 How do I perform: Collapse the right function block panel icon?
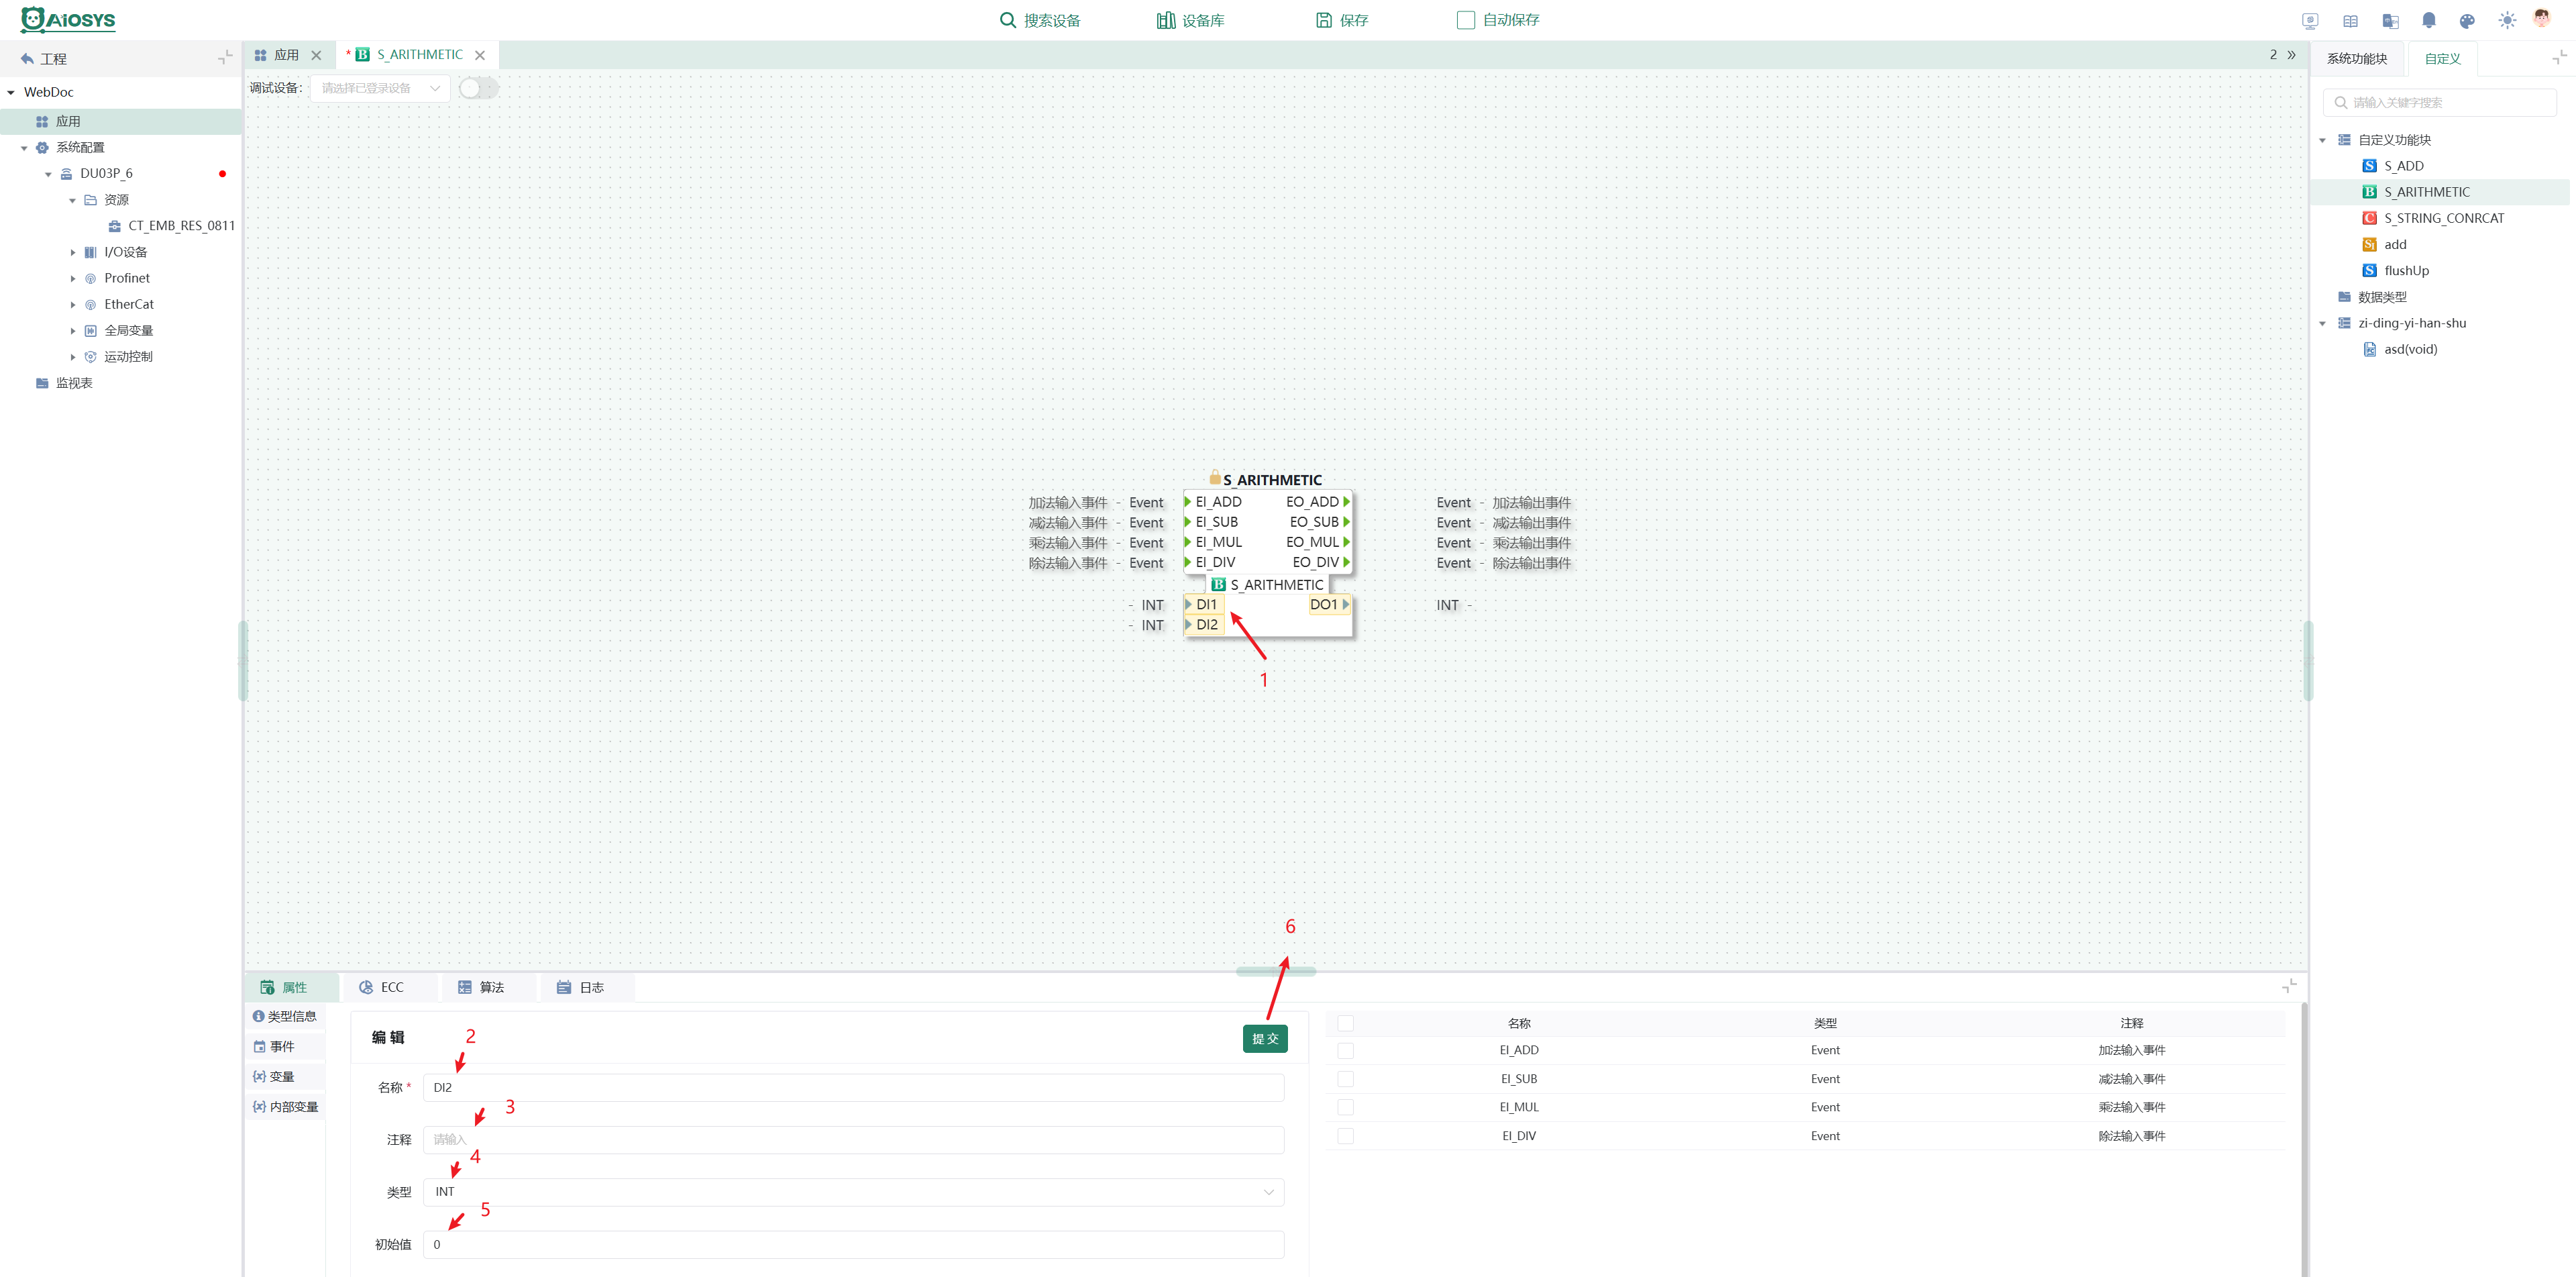tap(2559, 58)
